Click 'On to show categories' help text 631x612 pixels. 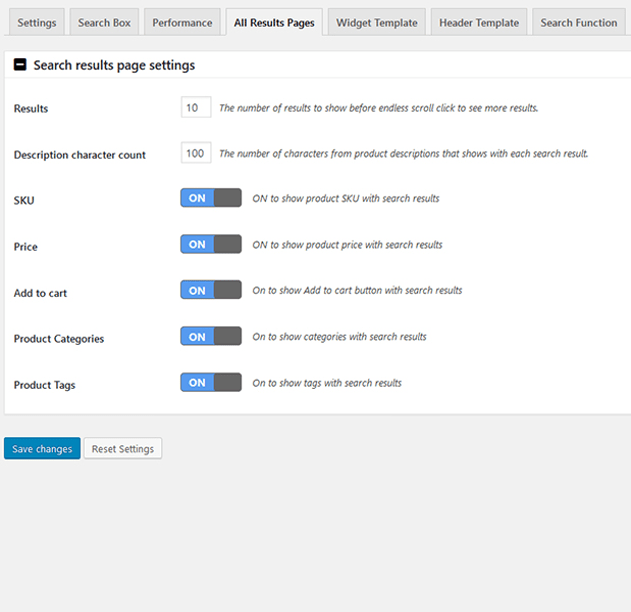pyautogui.click(x=340, y=336)
